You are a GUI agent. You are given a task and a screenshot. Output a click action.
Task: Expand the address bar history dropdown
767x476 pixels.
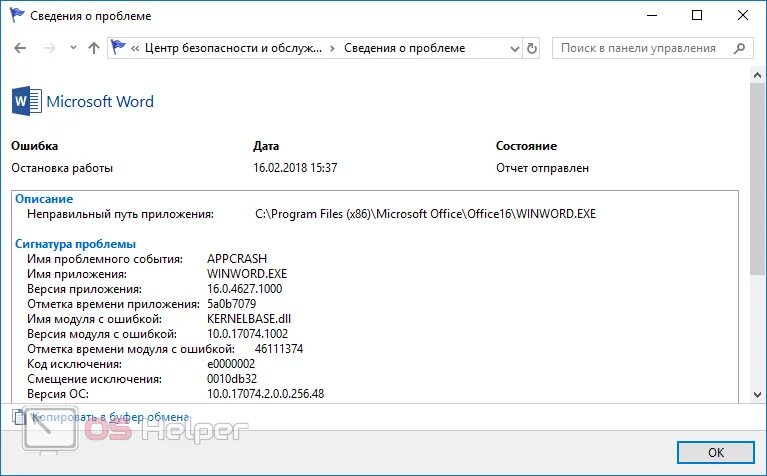click(x=514, y=48)
